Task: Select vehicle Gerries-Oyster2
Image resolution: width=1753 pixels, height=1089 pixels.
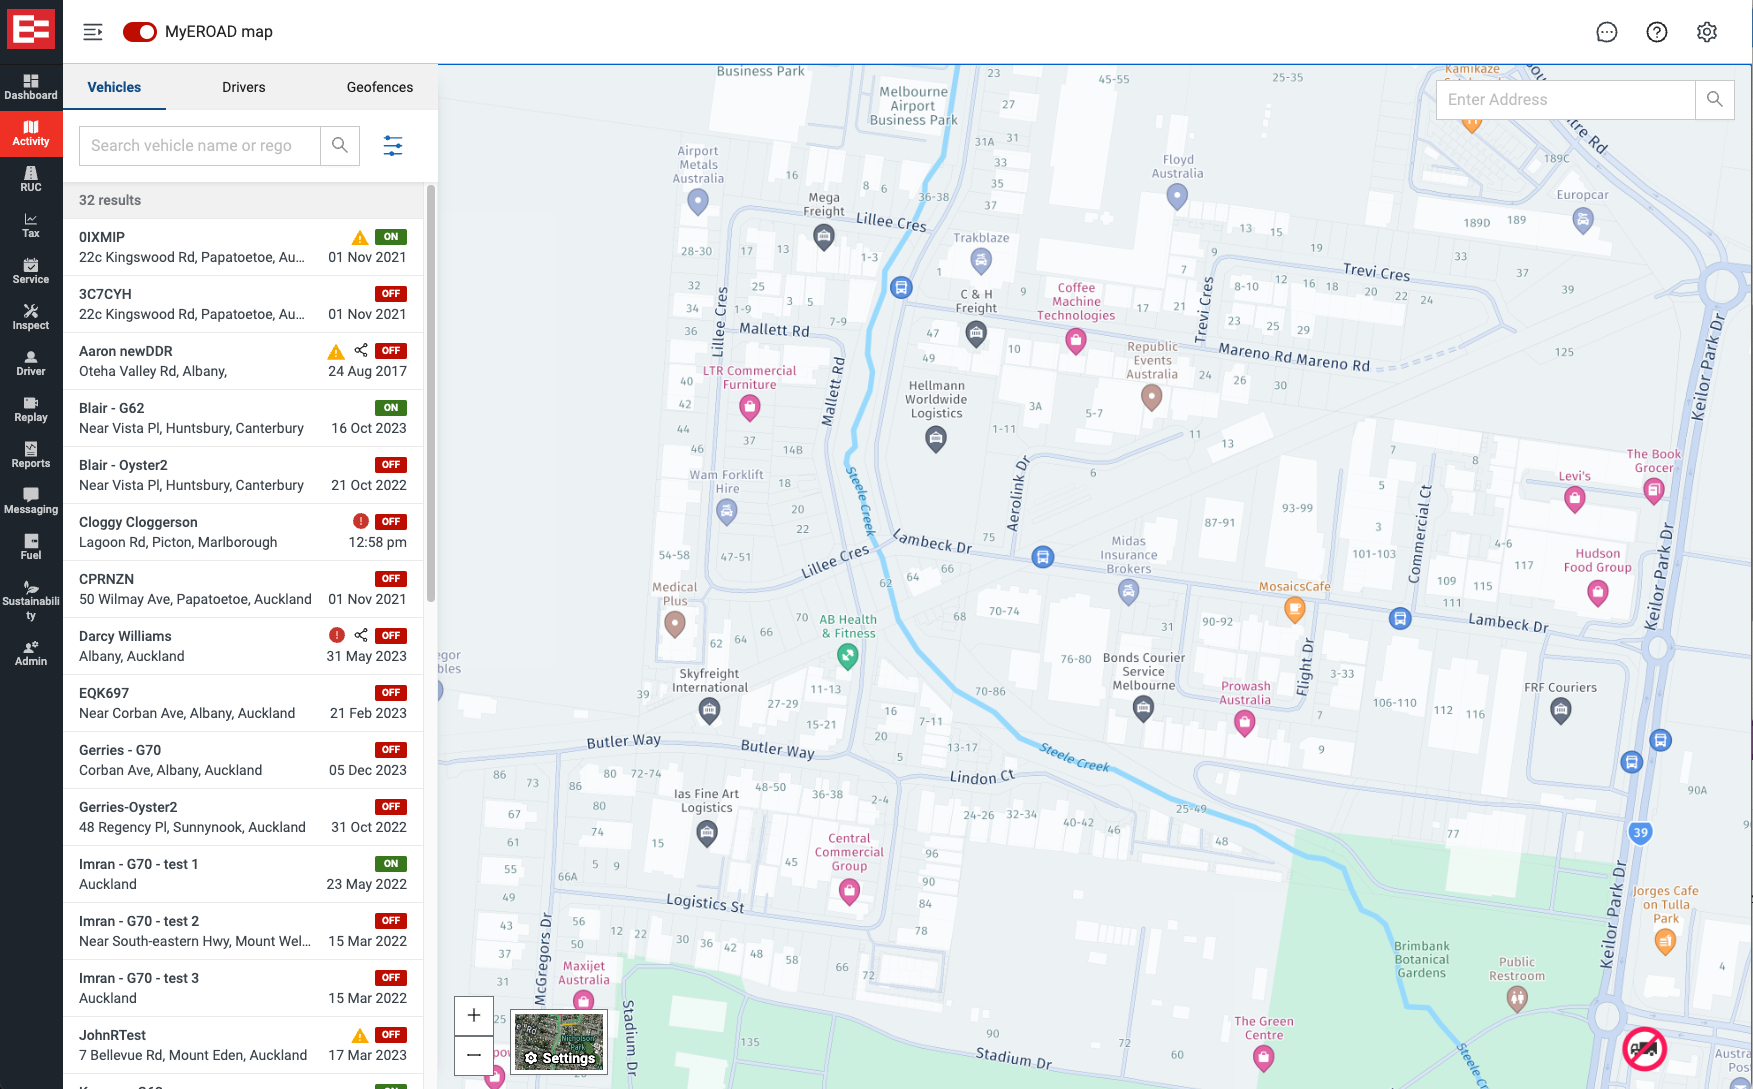Action: tap(243, 817)
